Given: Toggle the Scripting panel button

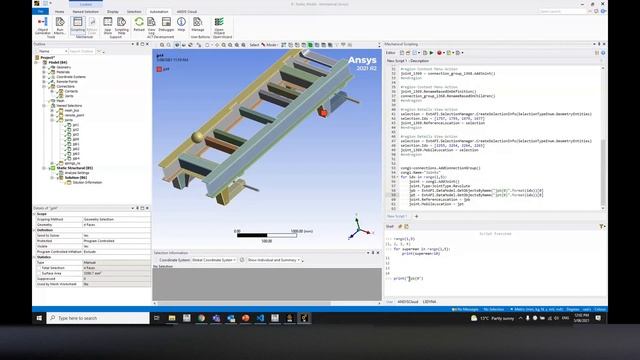Looking at the screenshot, I should (x=78, y=24).
